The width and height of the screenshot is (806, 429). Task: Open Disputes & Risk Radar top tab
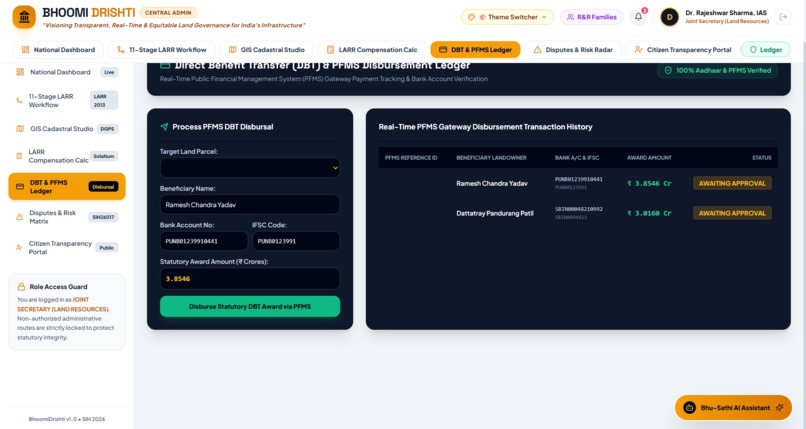(573, 50)
